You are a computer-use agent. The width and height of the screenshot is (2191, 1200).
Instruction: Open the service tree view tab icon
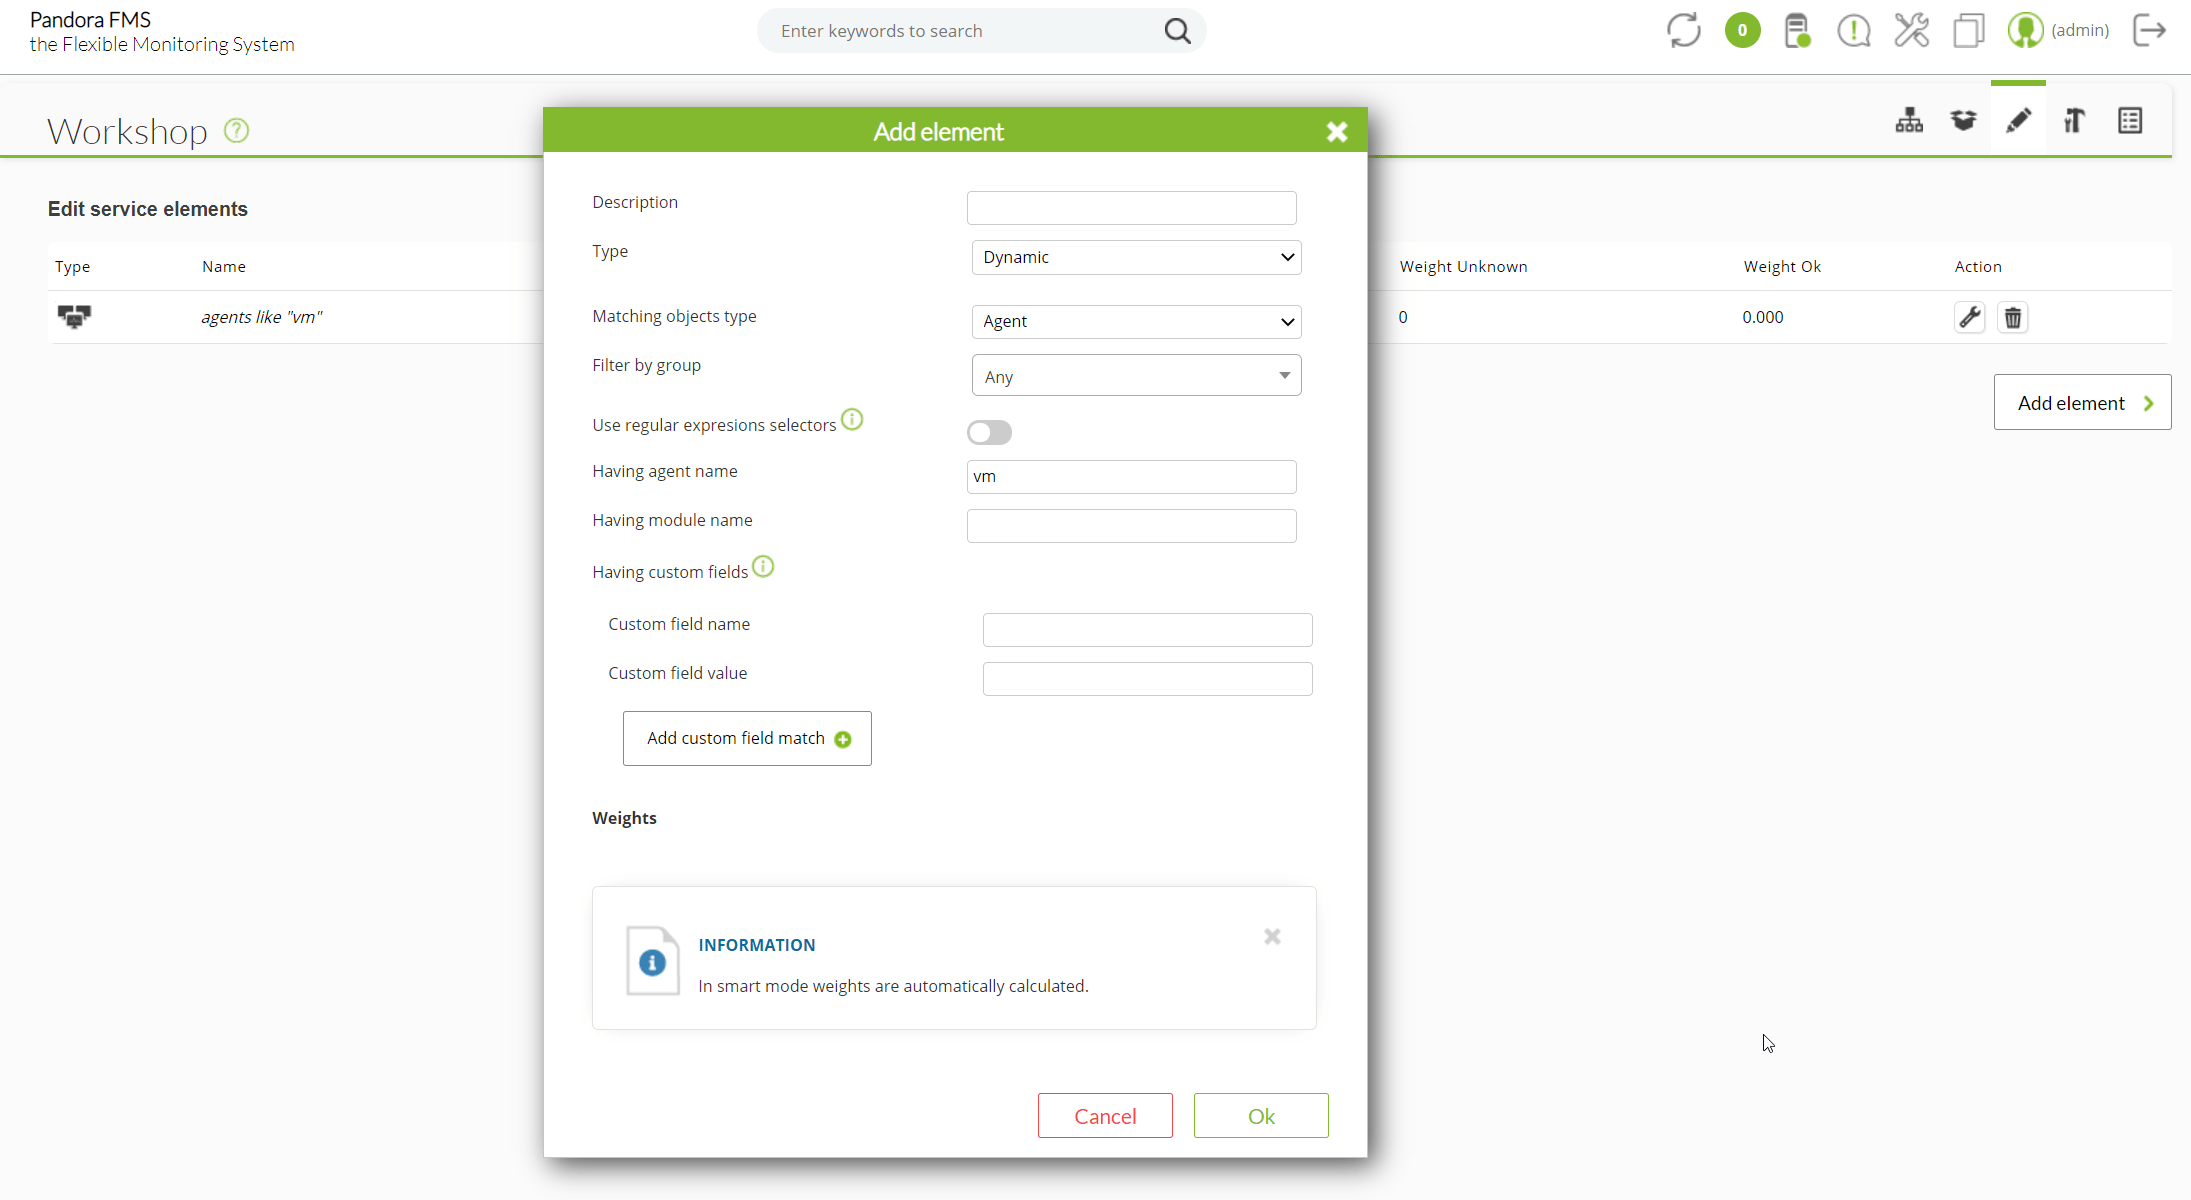click(1909, 121)
